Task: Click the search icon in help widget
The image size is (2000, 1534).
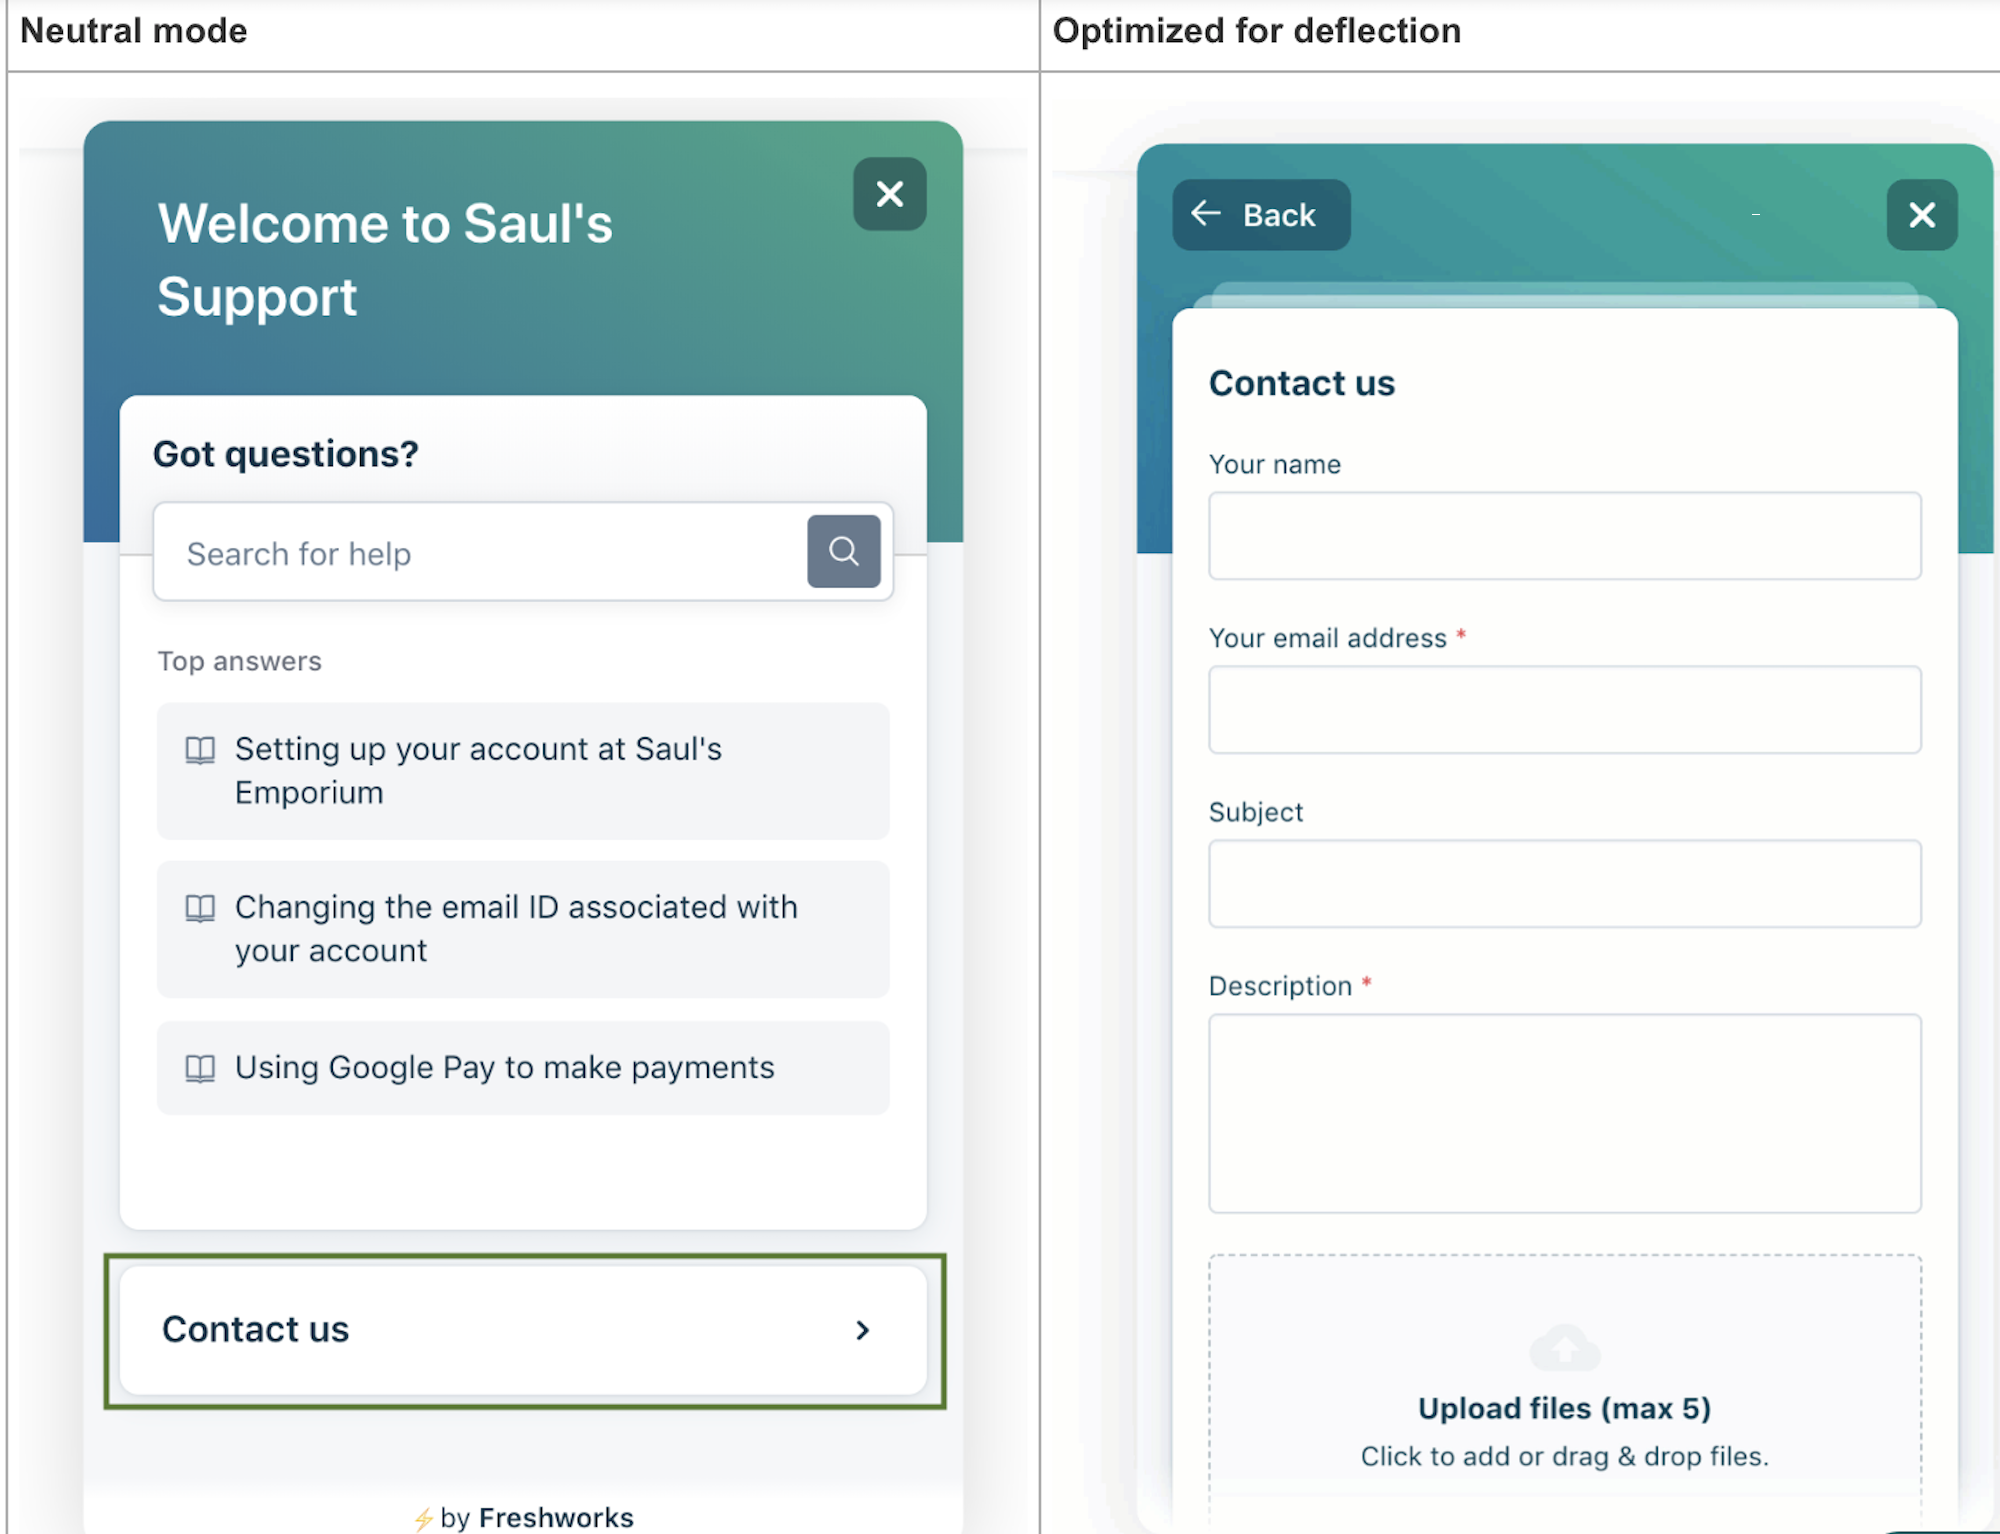Action: (844, 553)
